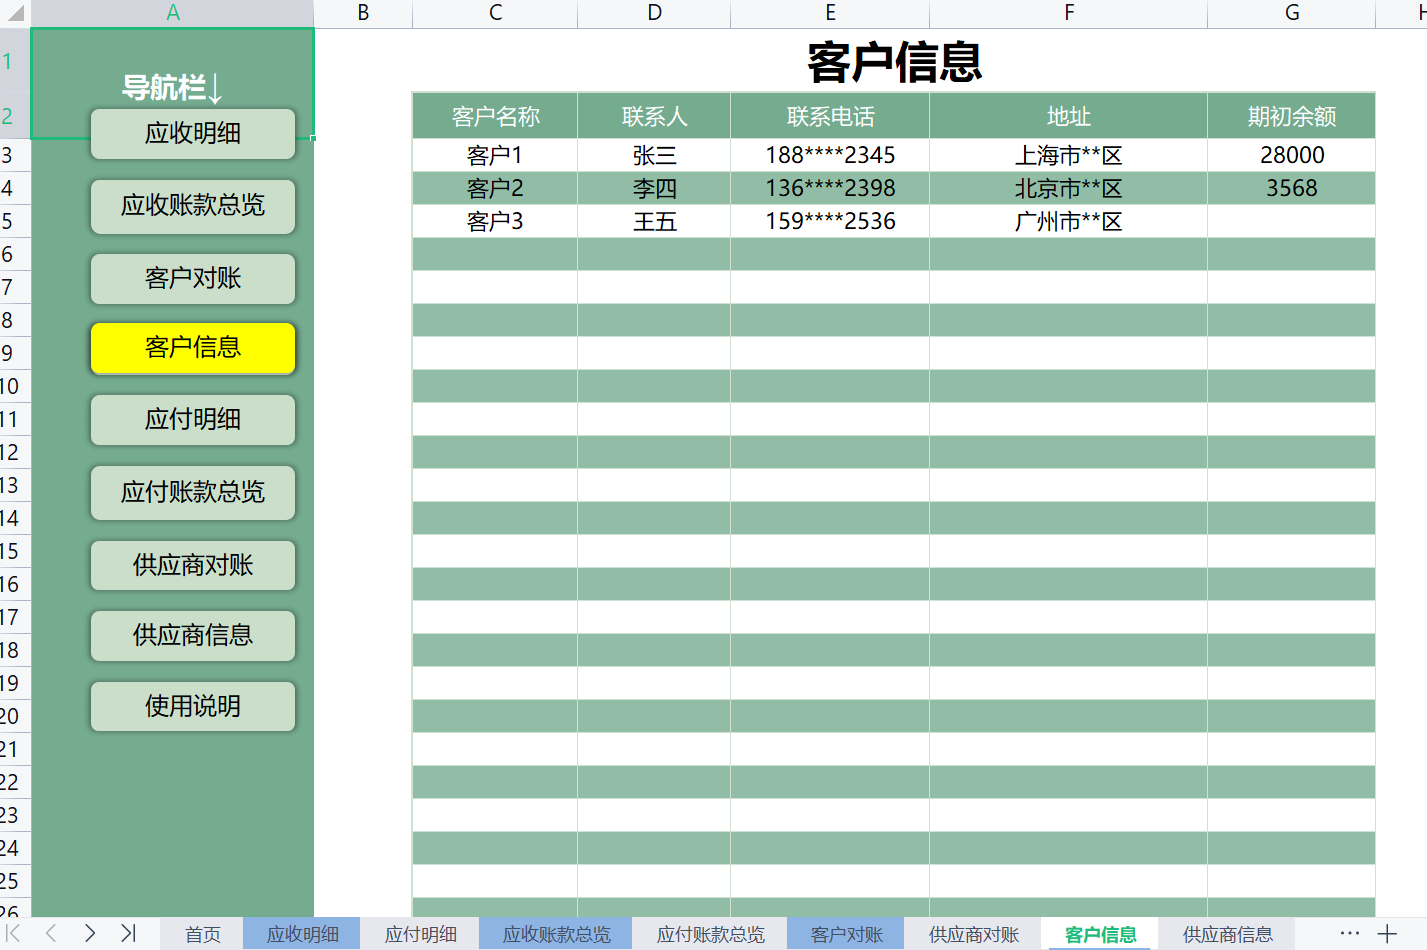The width and height of the screenshot is (1427, 950).
Task: Jump to the first sheet using the tab arrow
Action: (x=14, y=933)
